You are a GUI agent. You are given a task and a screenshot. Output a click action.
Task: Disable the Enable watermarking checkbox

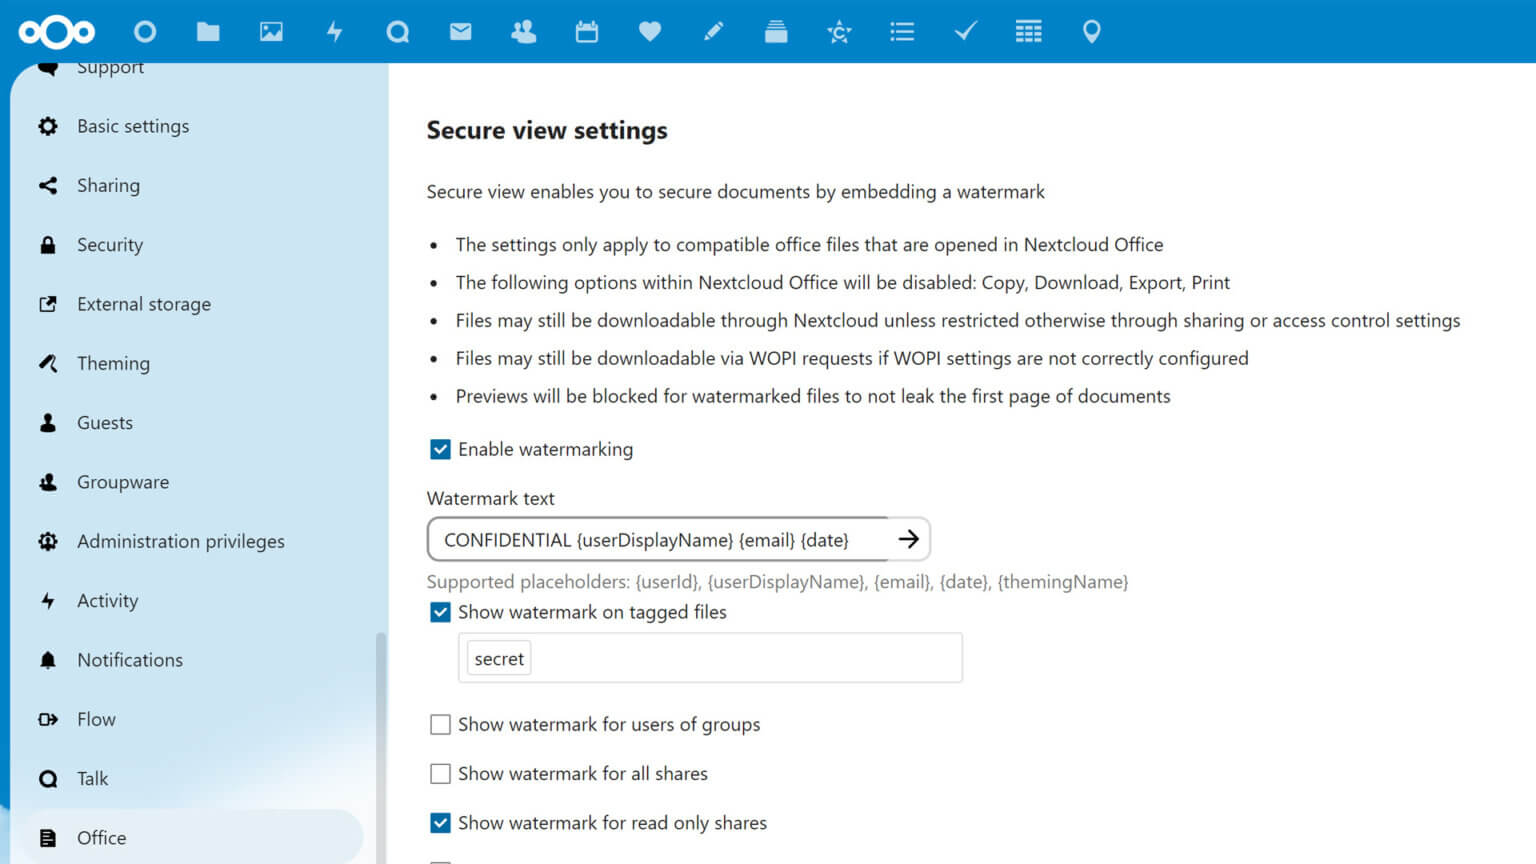tap(440, 449)
